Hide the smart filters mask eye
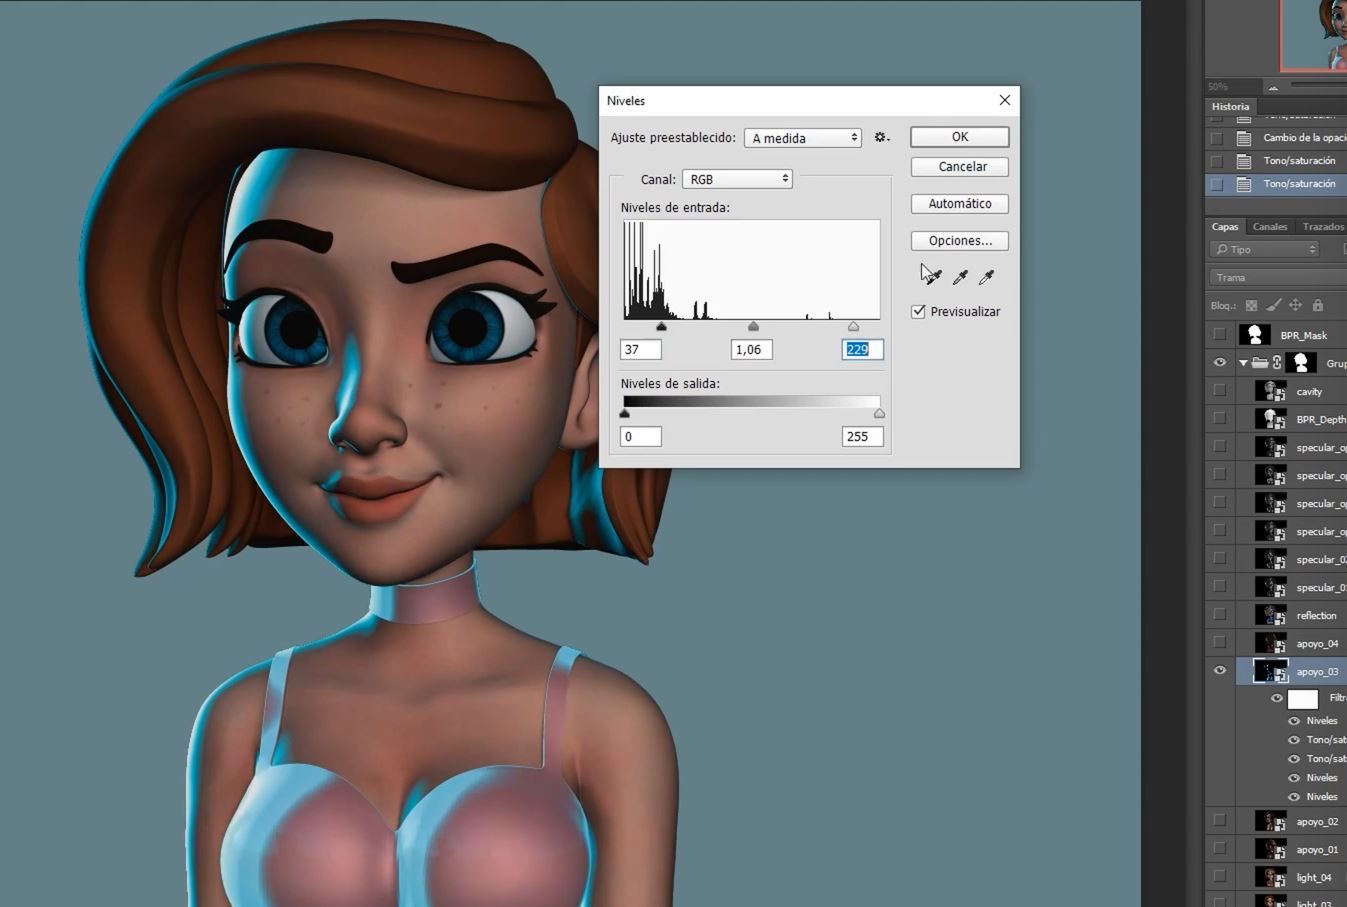Viewport: 1347px width, 907px height. click(1277, 699)
